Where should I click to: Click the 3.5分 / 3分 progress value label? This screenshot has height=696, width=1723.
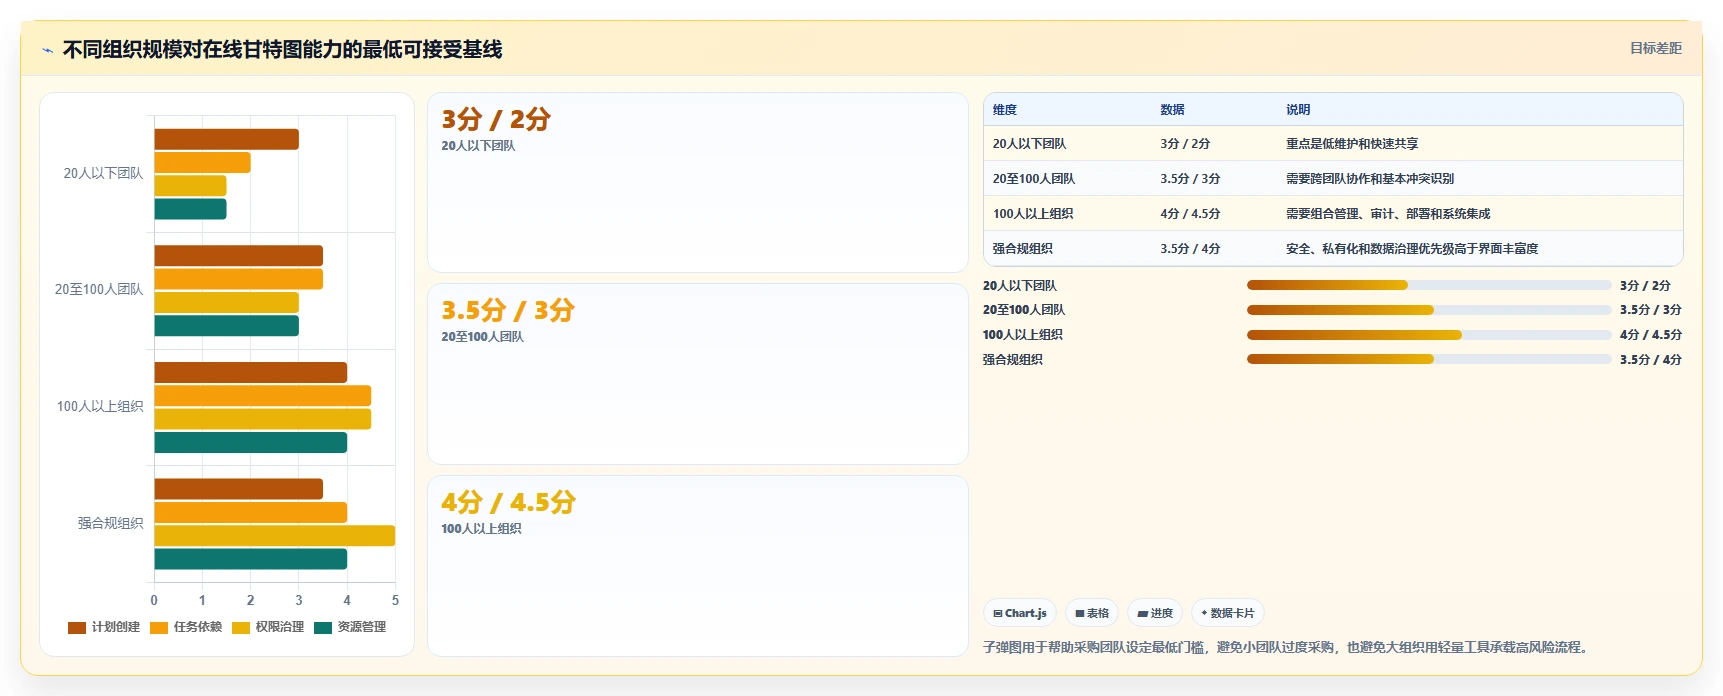(x=1651, y=310)
